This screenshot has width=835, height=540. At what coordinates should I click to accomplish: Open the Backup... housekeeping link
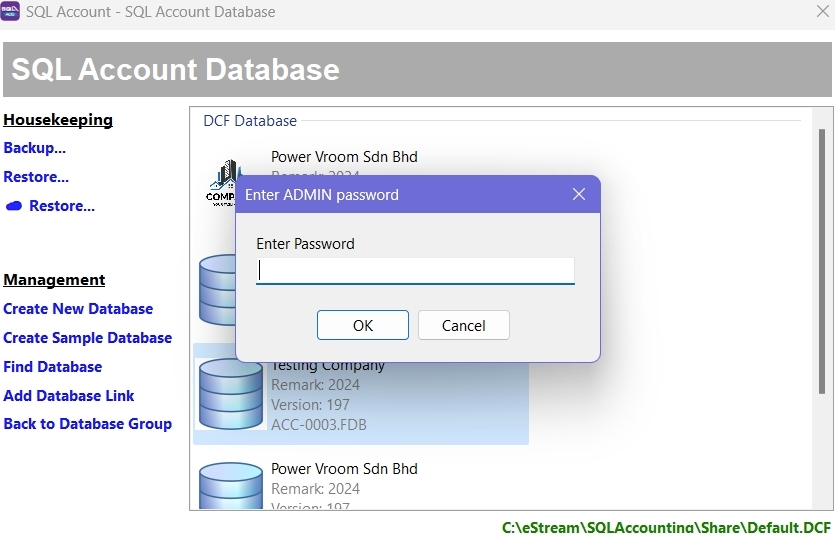pyautogui.click(x=35, y=148)
